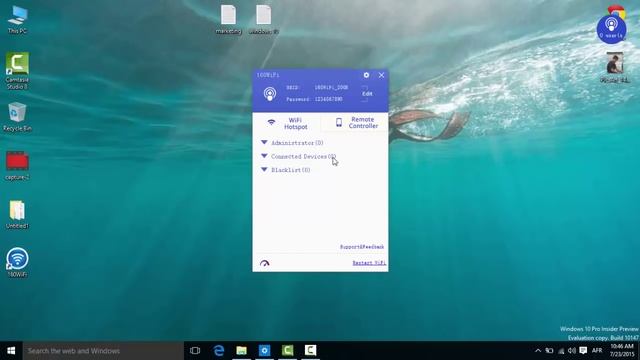Show hidden system tray icons chevron
The image size is (640, 360).
click(x=538, y=351)
